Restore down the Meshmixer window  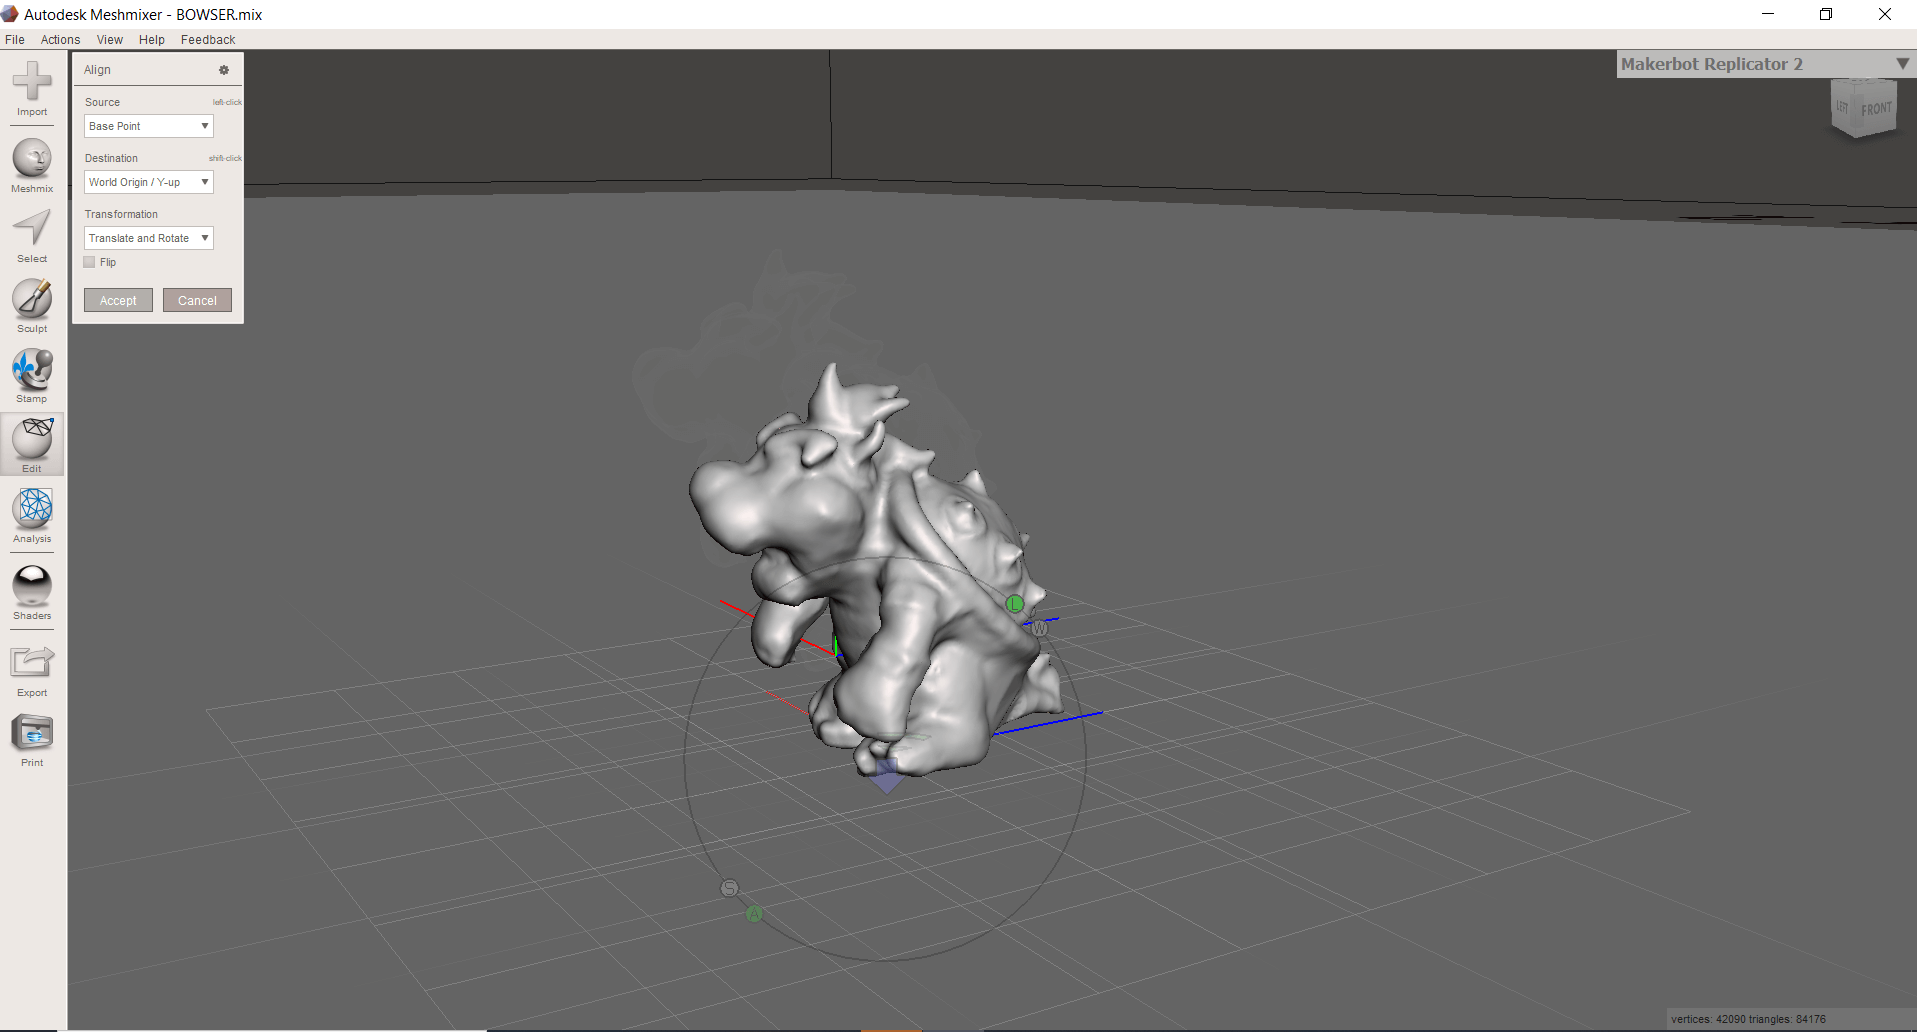(x=1826, y=14)
